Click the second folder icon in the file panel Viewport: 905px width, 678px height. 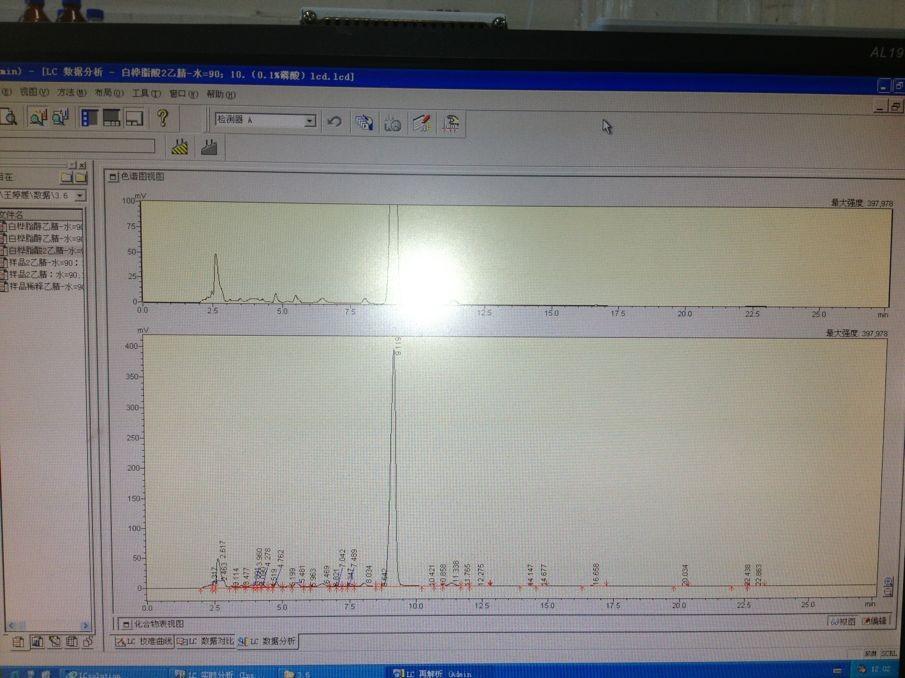(x=81, y=178)
